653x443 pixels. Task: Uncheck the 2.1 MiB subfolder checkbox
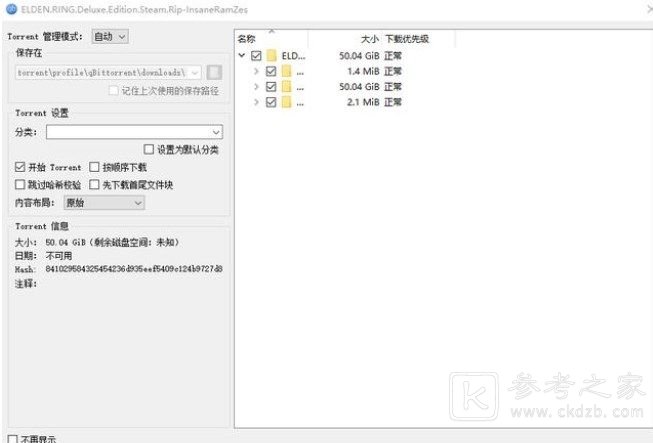[271, 102]
